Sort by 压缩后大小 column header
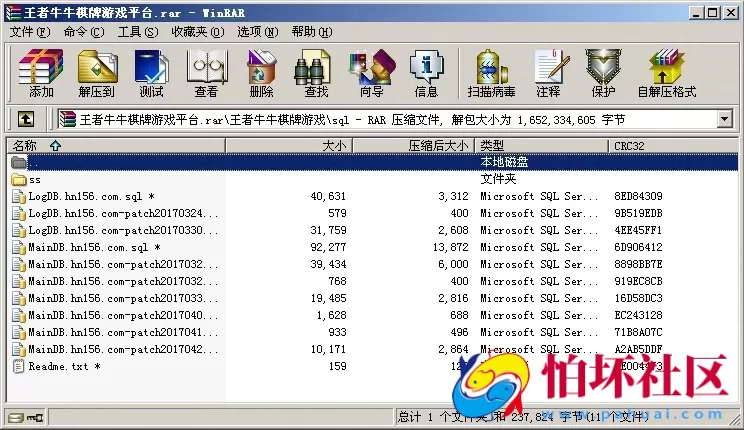The image size is (744, 430). coord(437,146)
